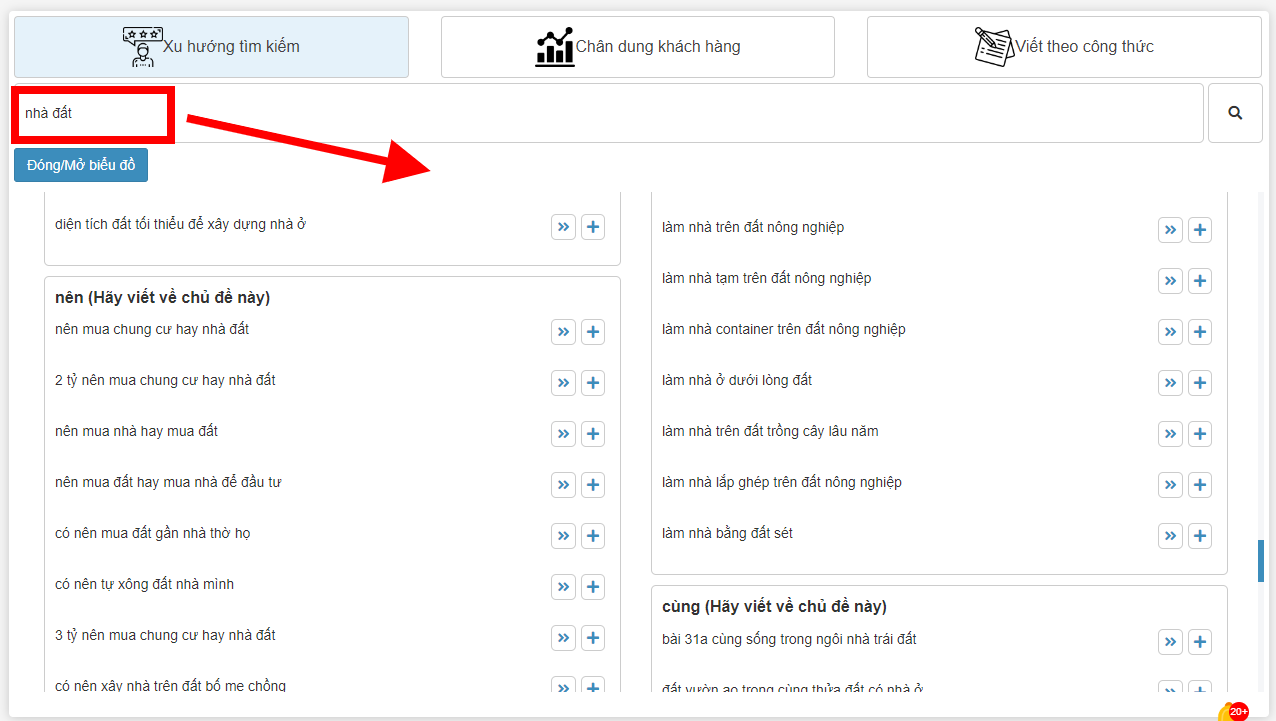Add keyword 'nên mua nhà hay mua đất'
The image size is (1276, 721).
pyautogui.click(x=593, y=433)
